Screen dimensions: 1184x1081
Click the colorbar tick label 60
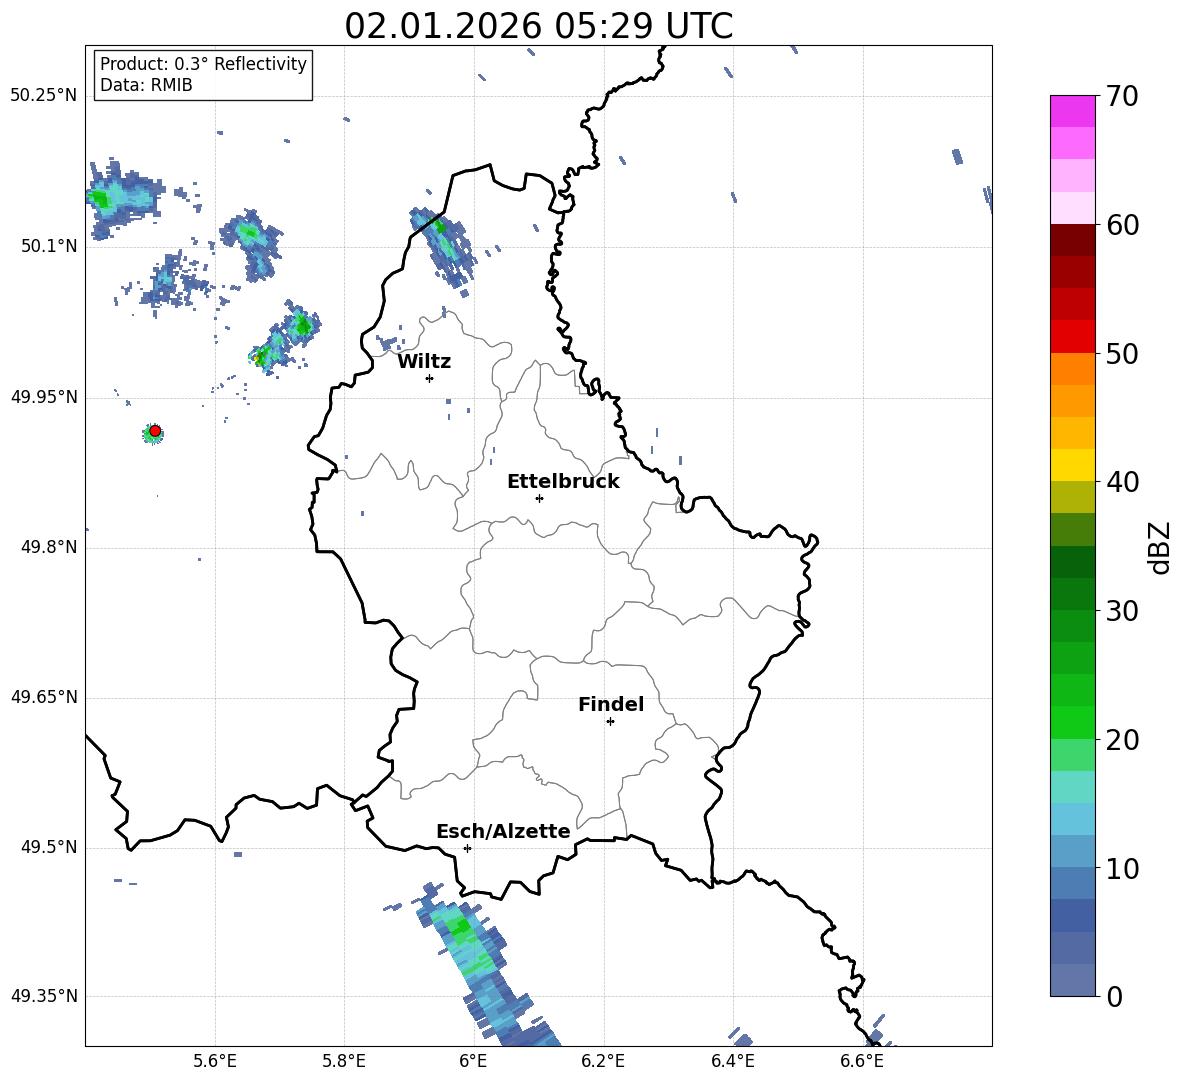point(1122,225)
